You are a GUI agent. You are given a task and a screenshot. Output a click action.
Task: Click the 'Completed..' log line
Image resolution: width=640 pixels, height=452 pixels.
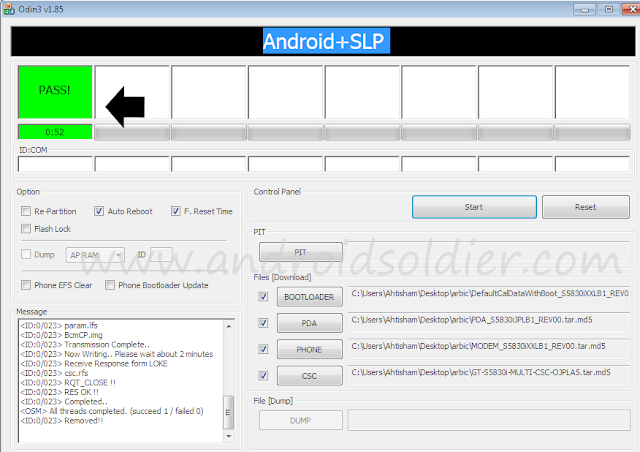[x=64, y=402]
